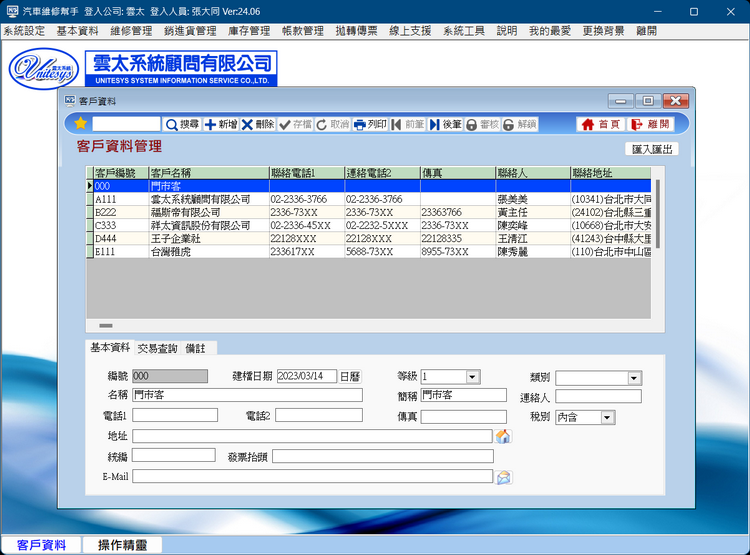
Task: Open the 銷進貨管理 menu
Action: 190,31
